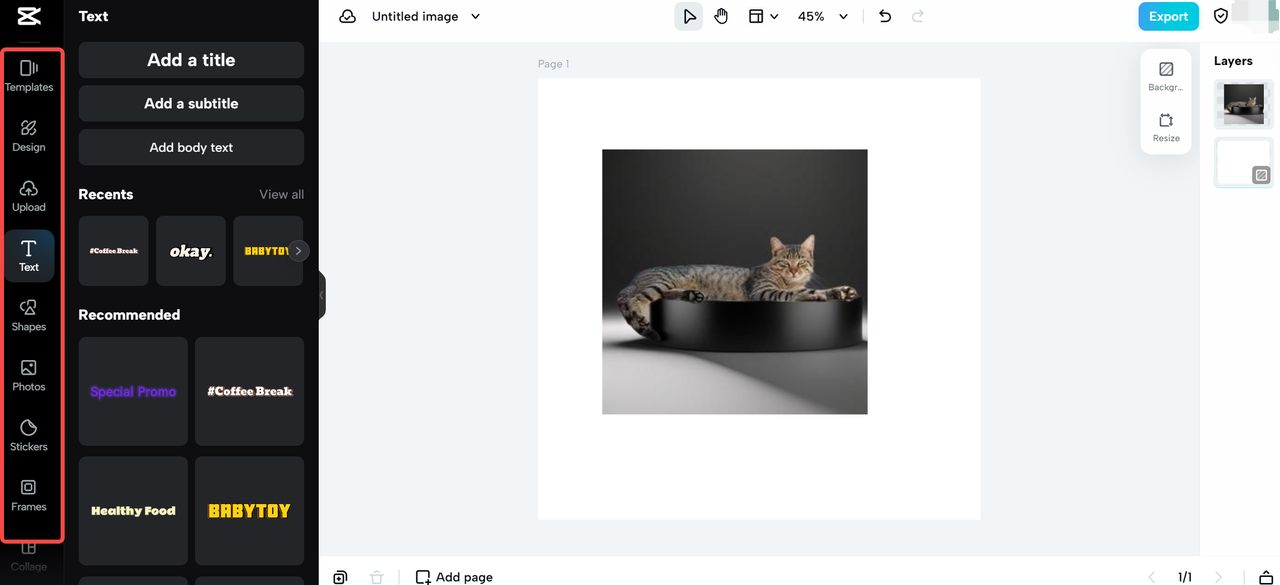This screenshot has width=1280, height=585.
Task: Undo the last action
Action: 885,16
